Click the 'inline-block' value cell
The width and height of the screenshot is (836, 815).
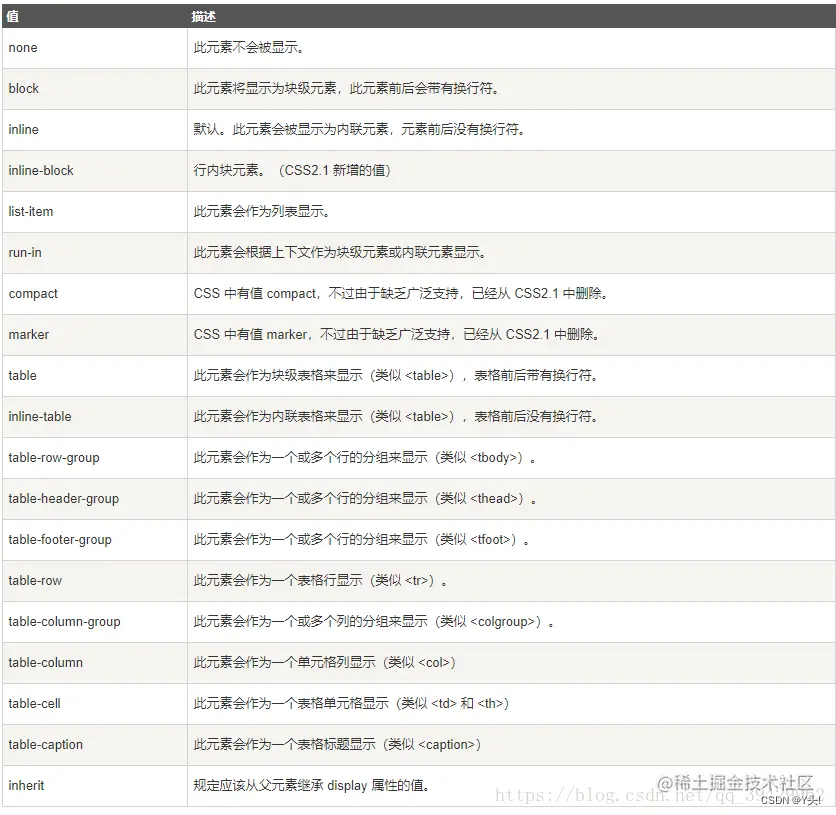95,171
